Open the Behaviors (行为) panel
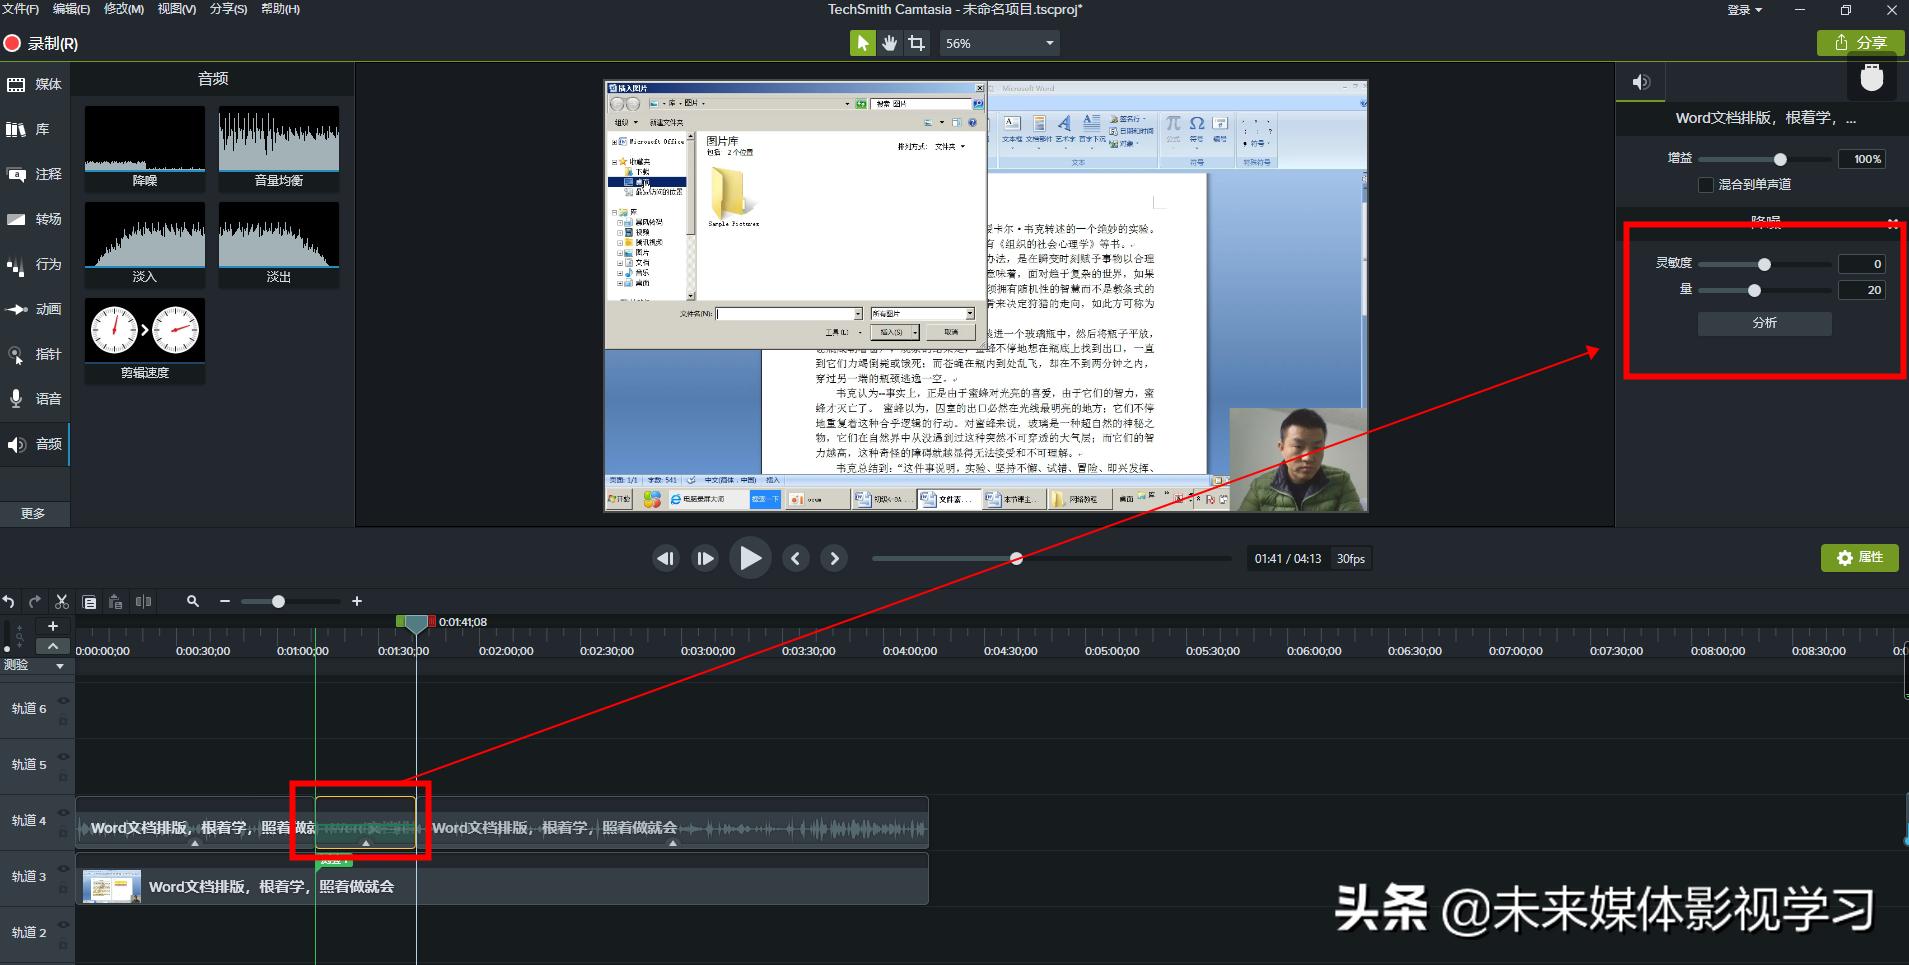The image size is (1909, 965). (x=35, y=264)
